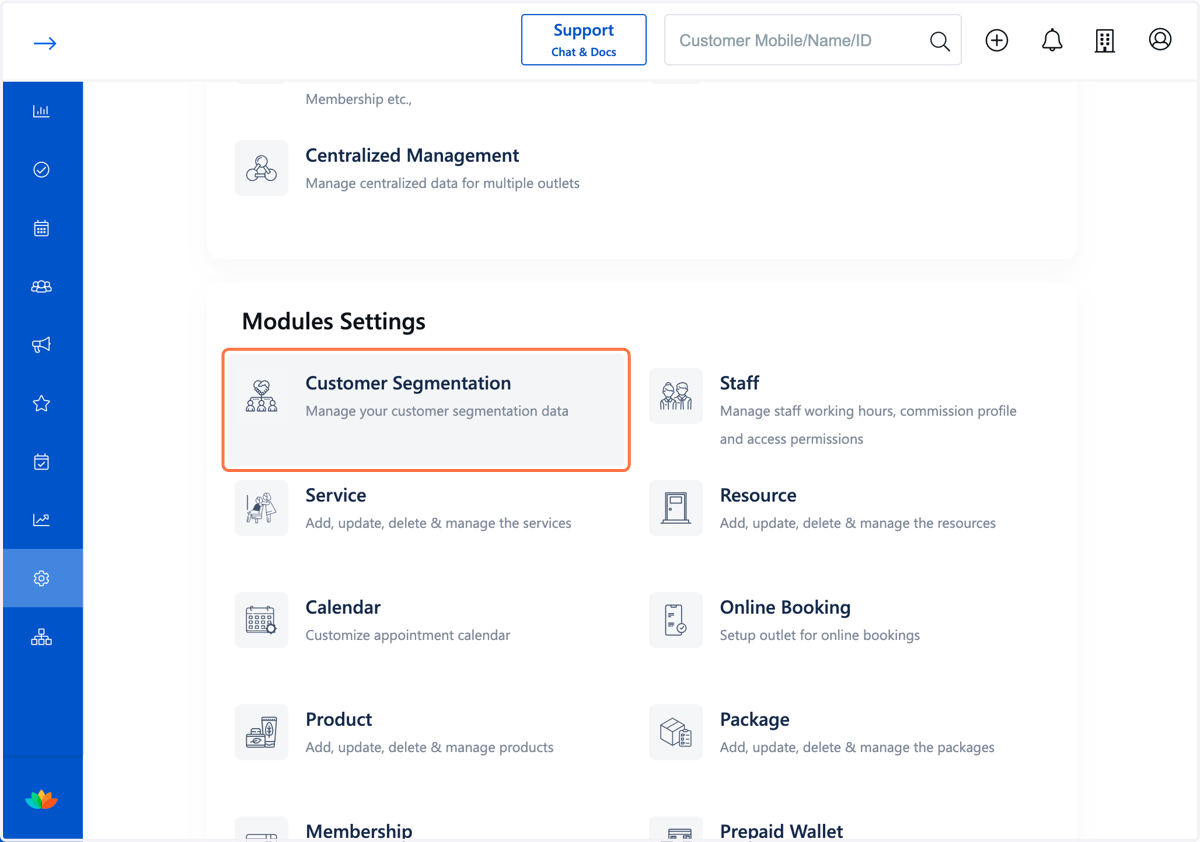Open the Package settings
This screenshot has width=1200, height=842.
755,719
